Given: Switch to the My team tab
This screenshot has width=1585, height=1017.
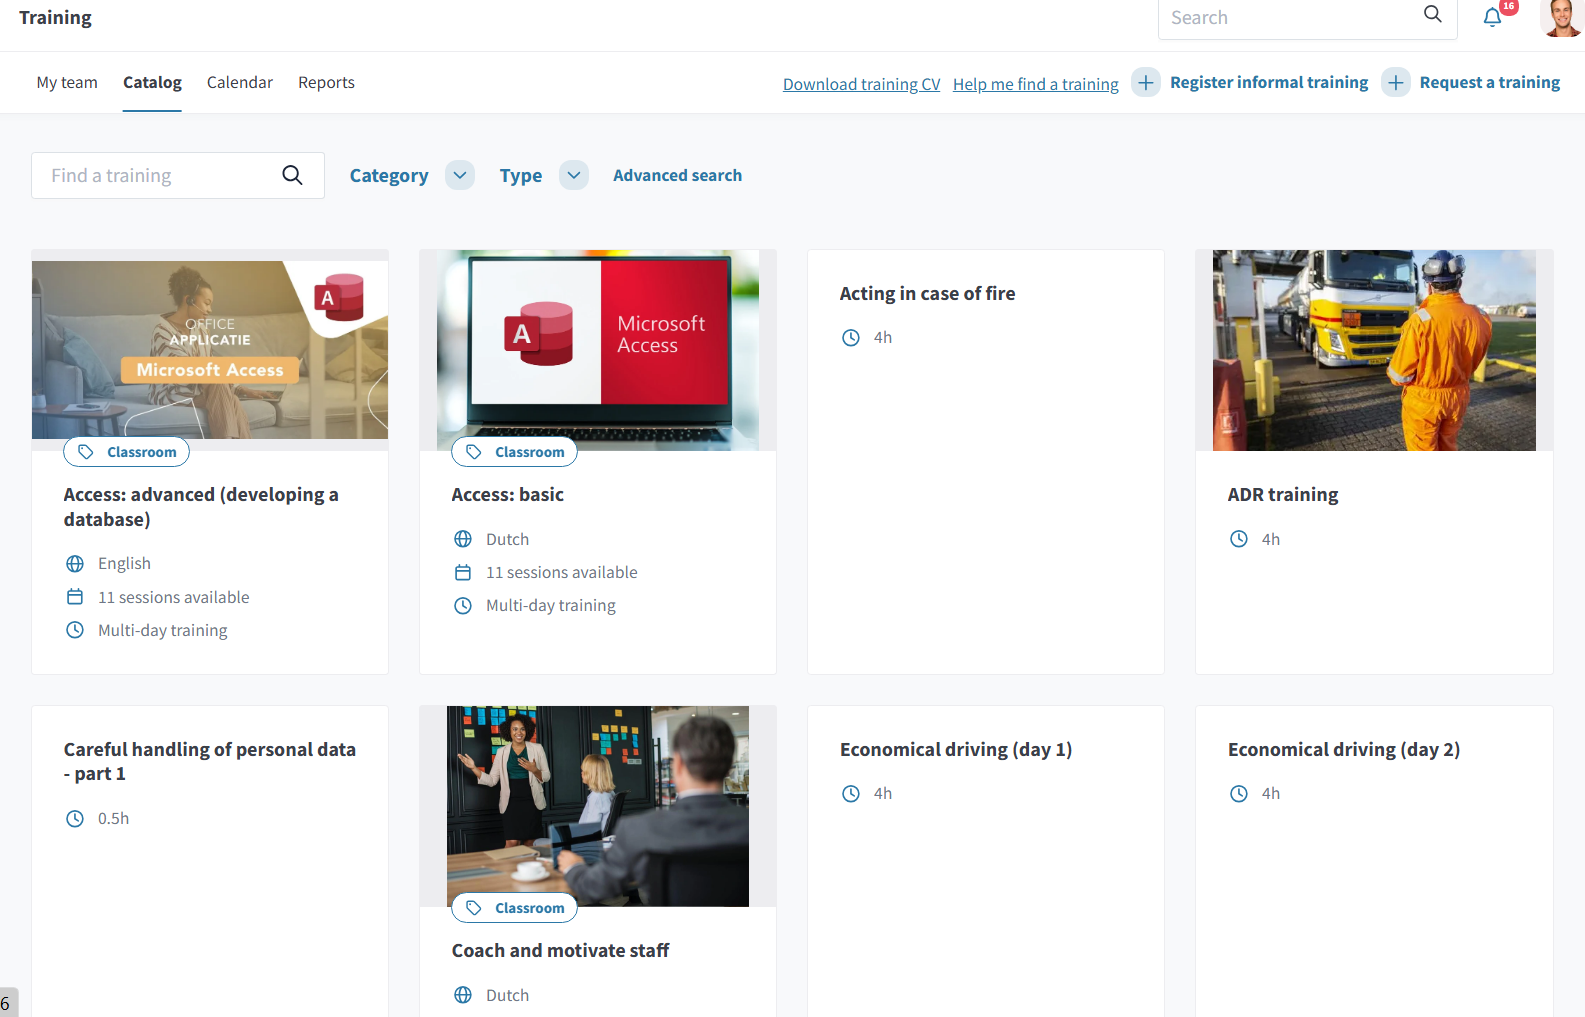Looking at the screenshot, I should (67, 82).
